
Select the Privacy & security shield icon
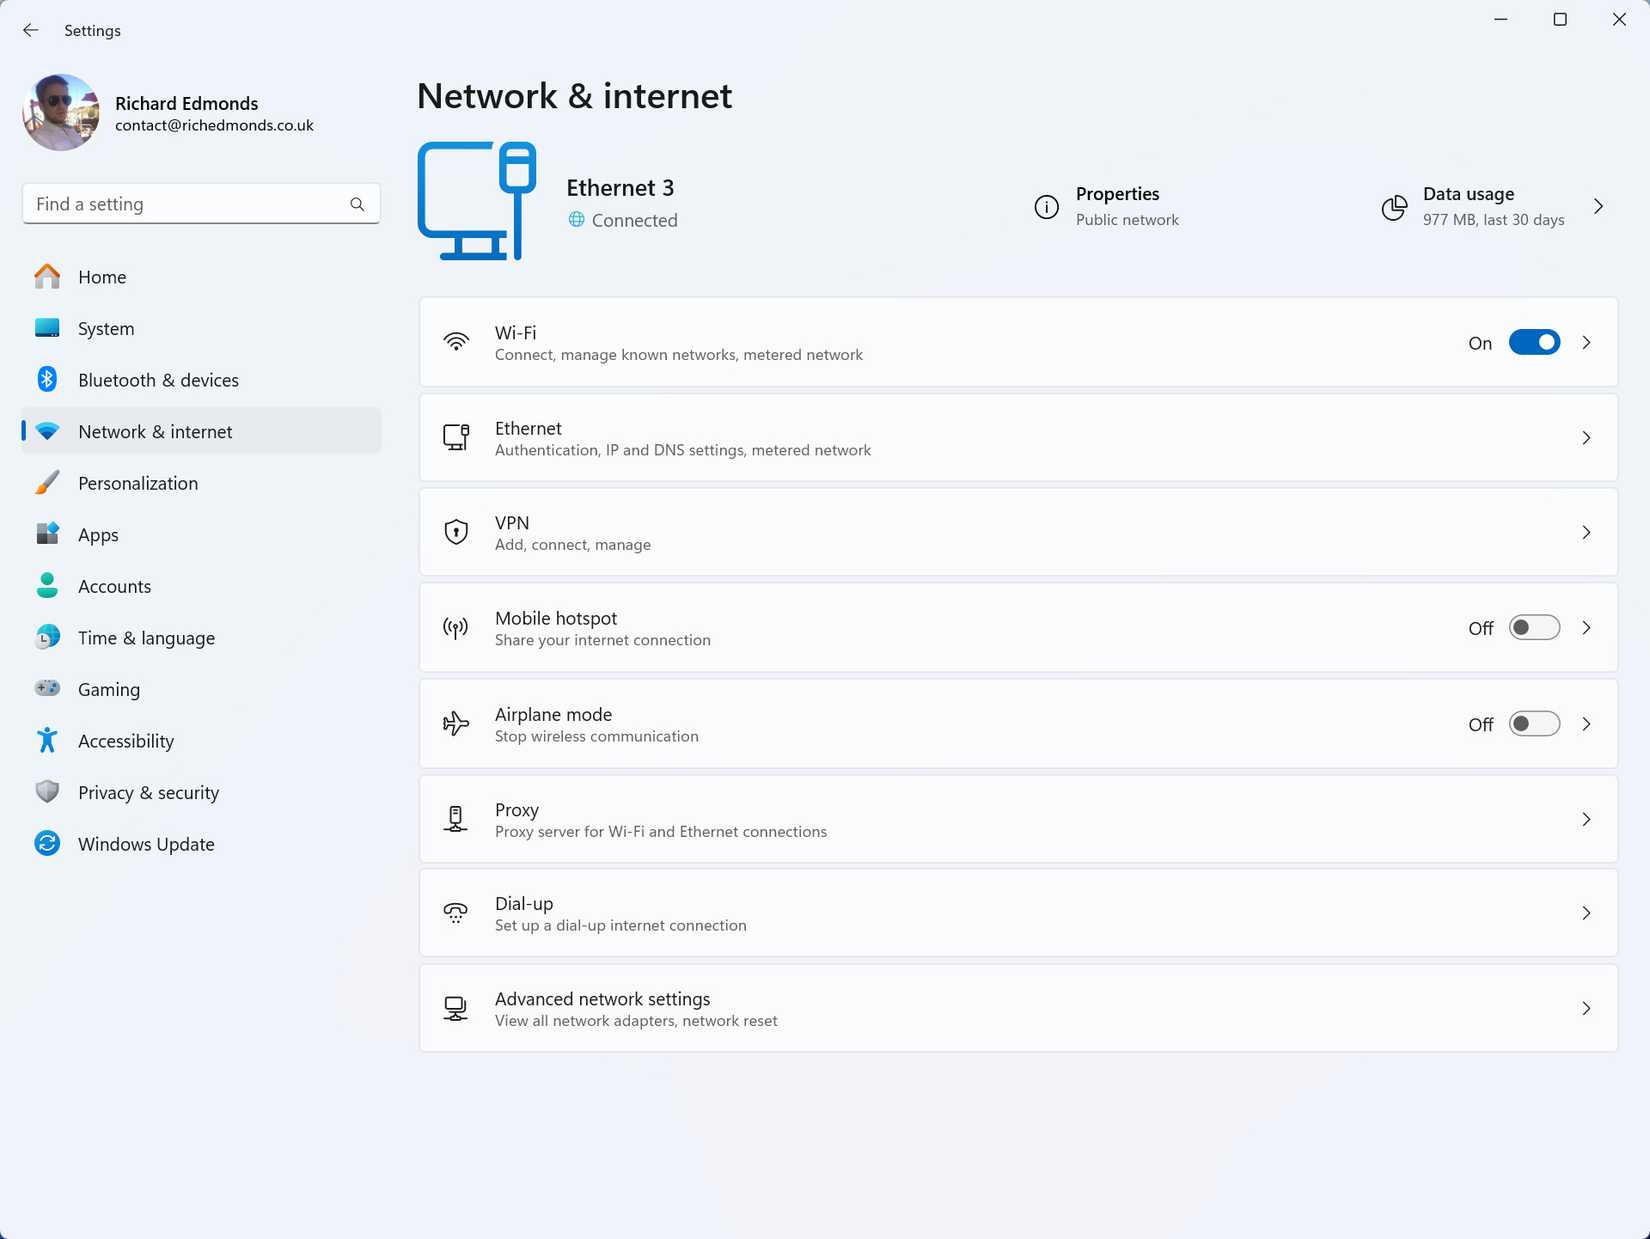pos(47,792)
